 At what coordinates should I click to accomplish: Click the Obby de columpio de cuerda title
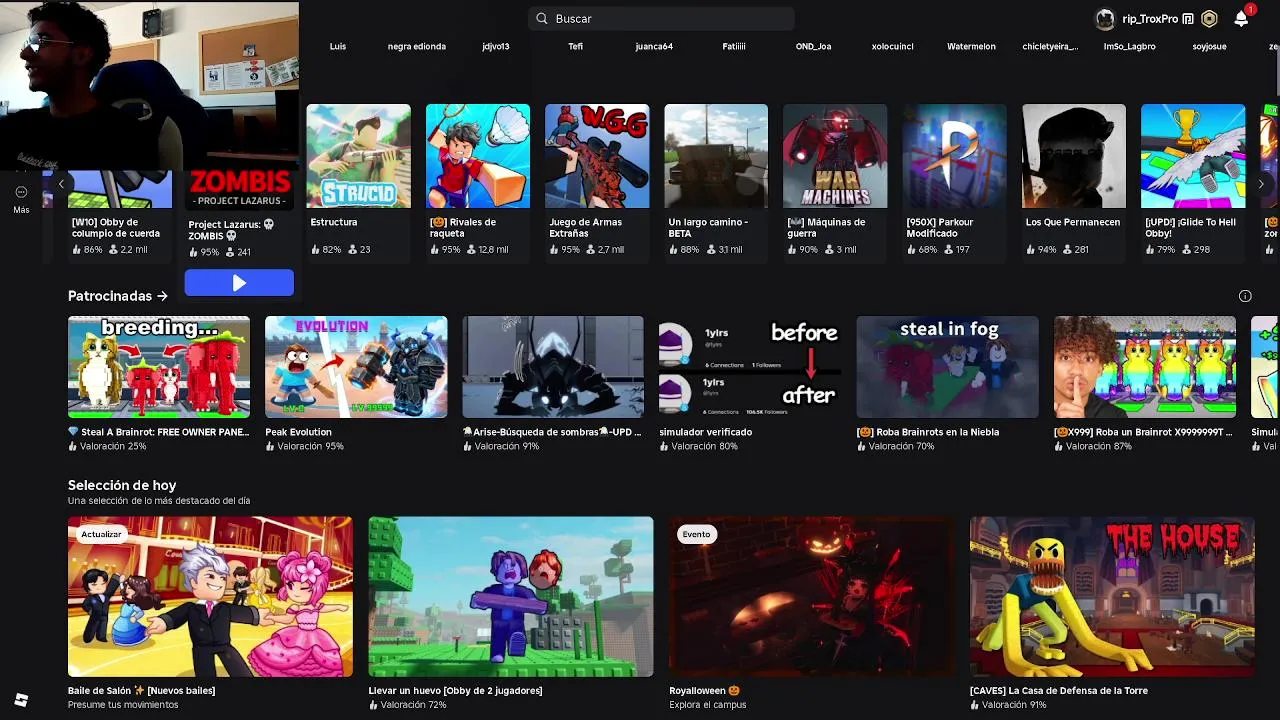coord(115,227)
